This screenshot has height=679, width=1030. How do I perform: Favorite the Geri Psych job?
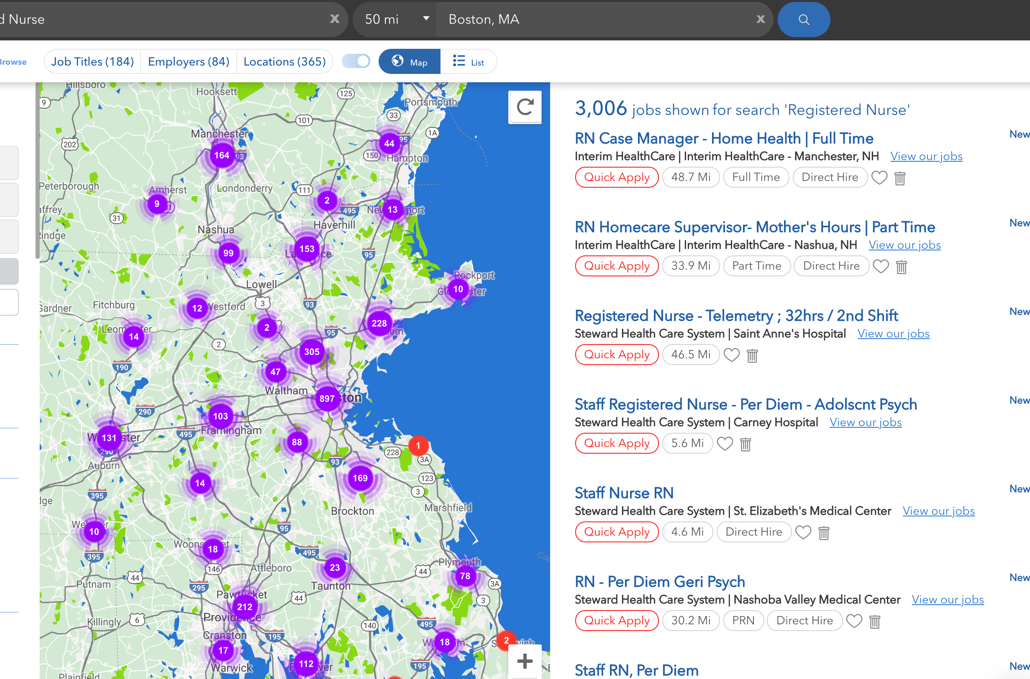[x=854, y=621]
